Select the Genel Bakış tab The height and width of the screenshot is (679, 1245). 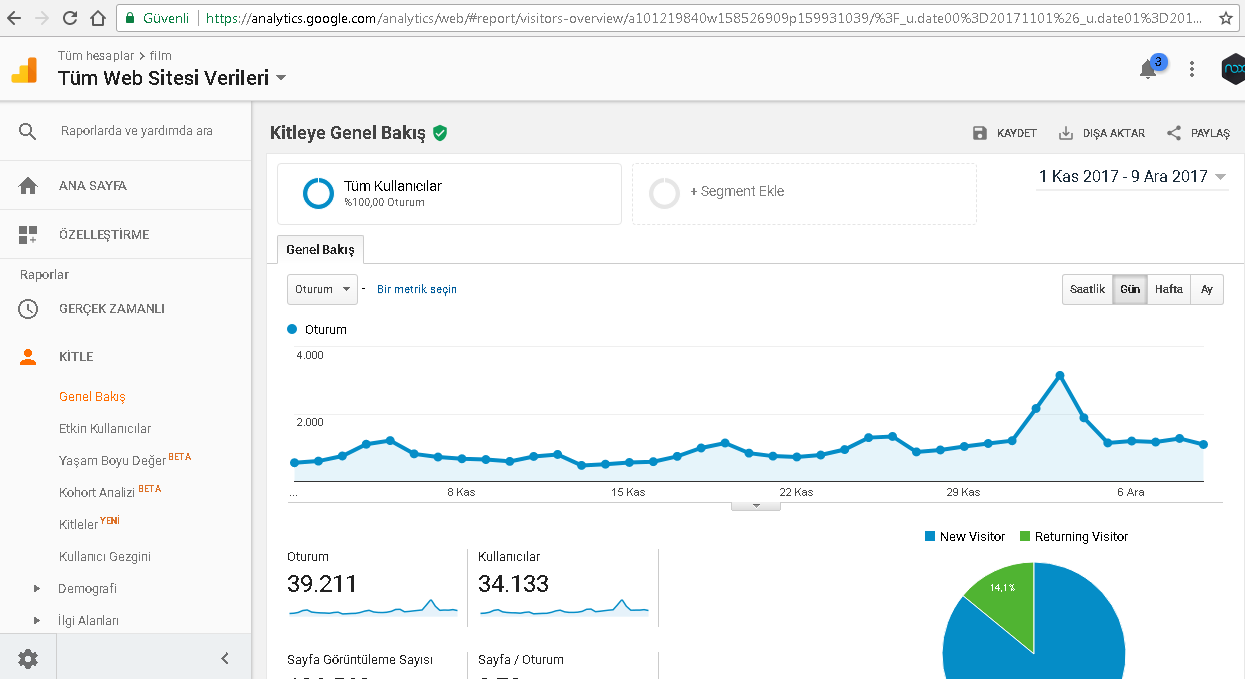click(320, 249)
